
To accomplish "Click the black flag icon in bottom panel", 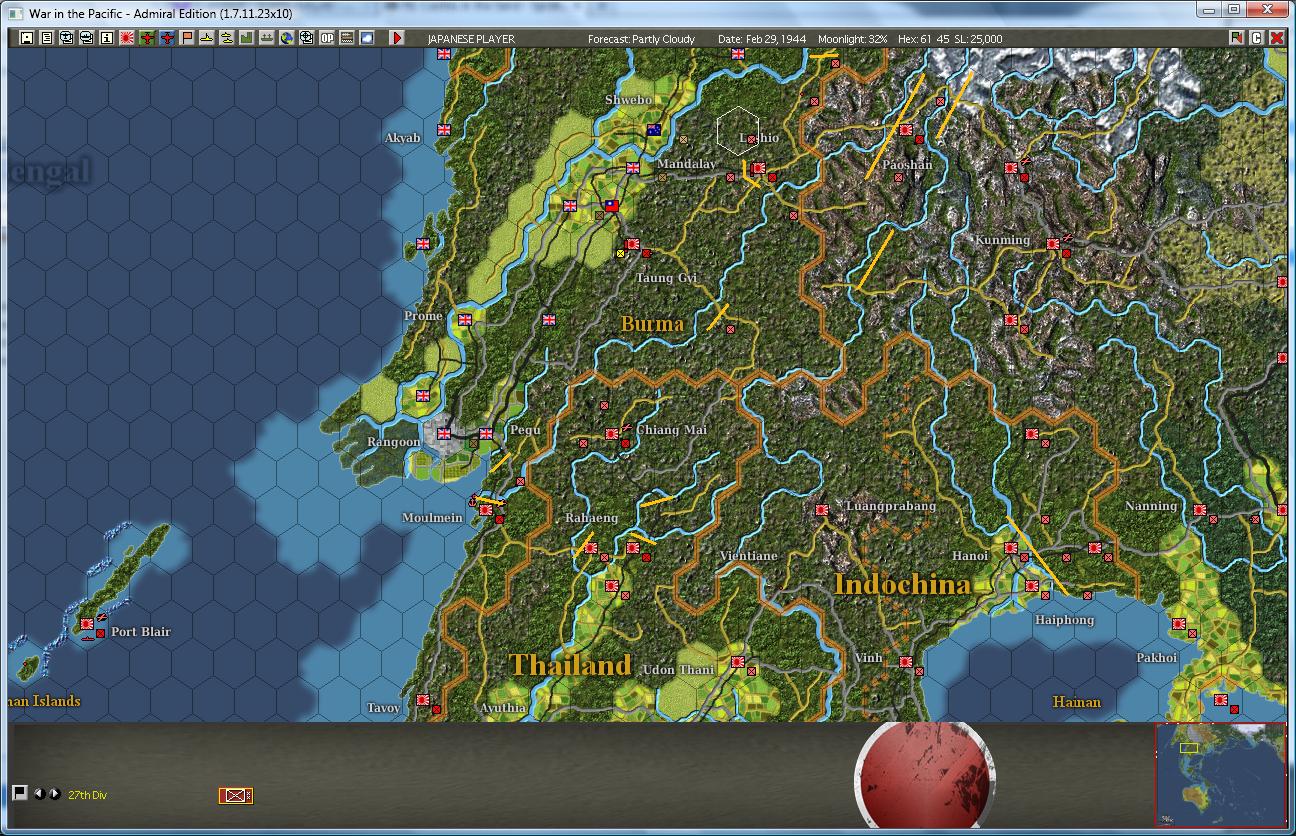I will tap(19, 793).
